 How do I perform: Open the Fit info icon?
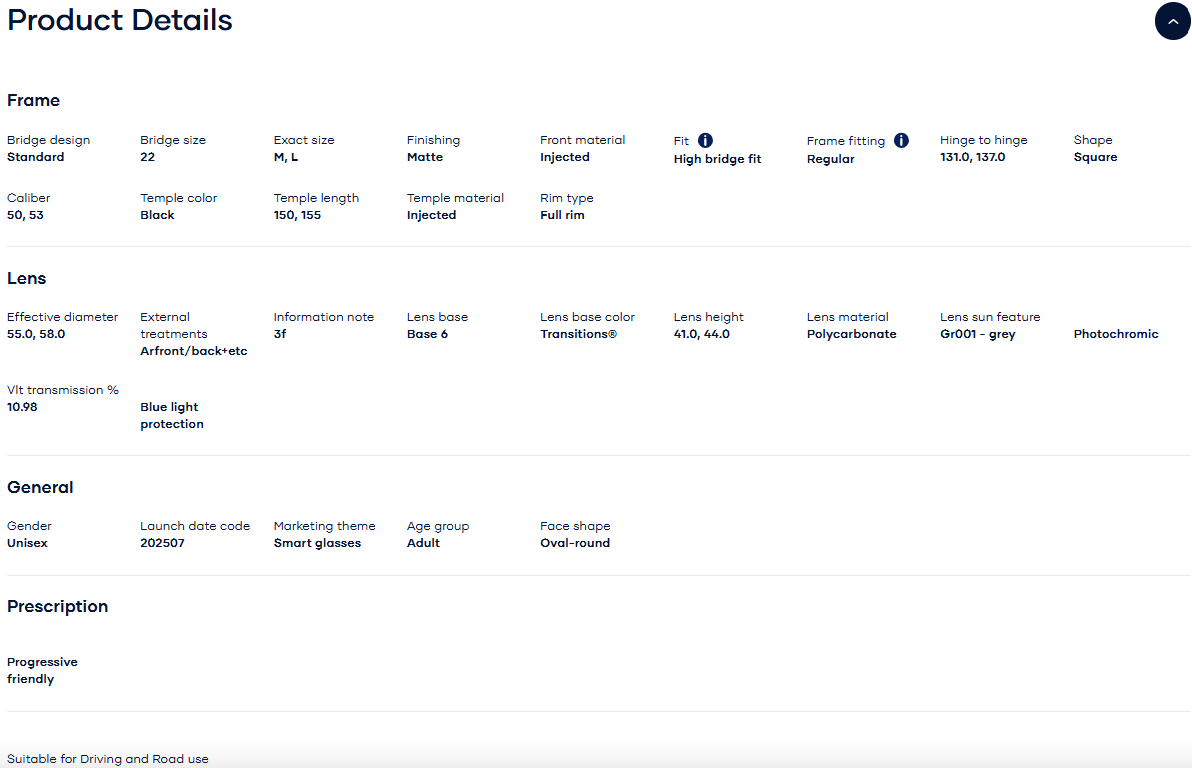click(x=705, y=141)
